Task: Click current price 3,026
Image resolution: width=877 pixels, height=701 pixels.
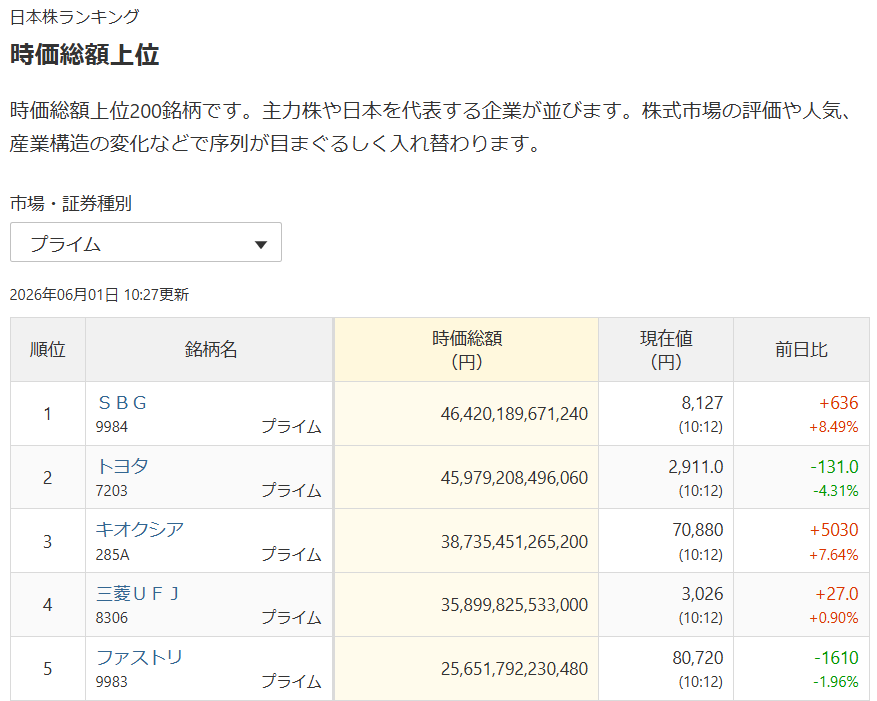Action: [x=702, y=594]
